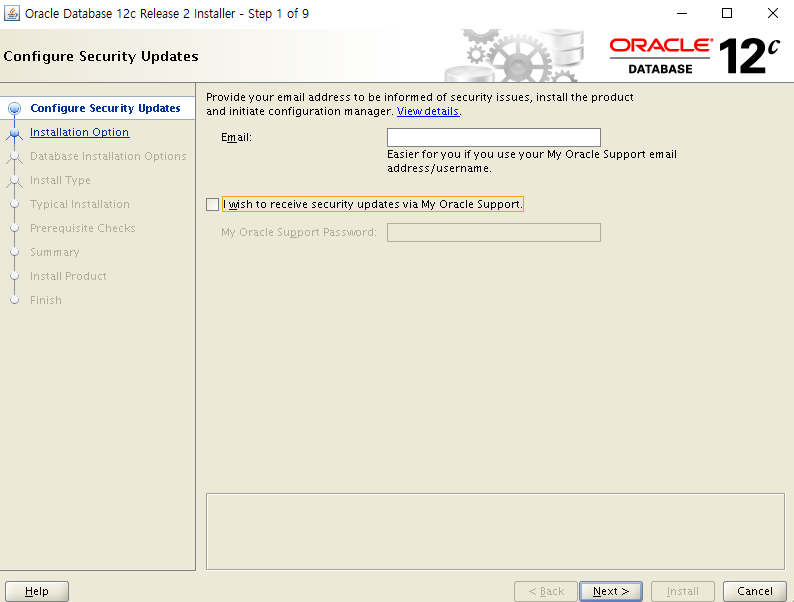Open the View details link
Screen dimensions: 794x602
tap(428, 111)
